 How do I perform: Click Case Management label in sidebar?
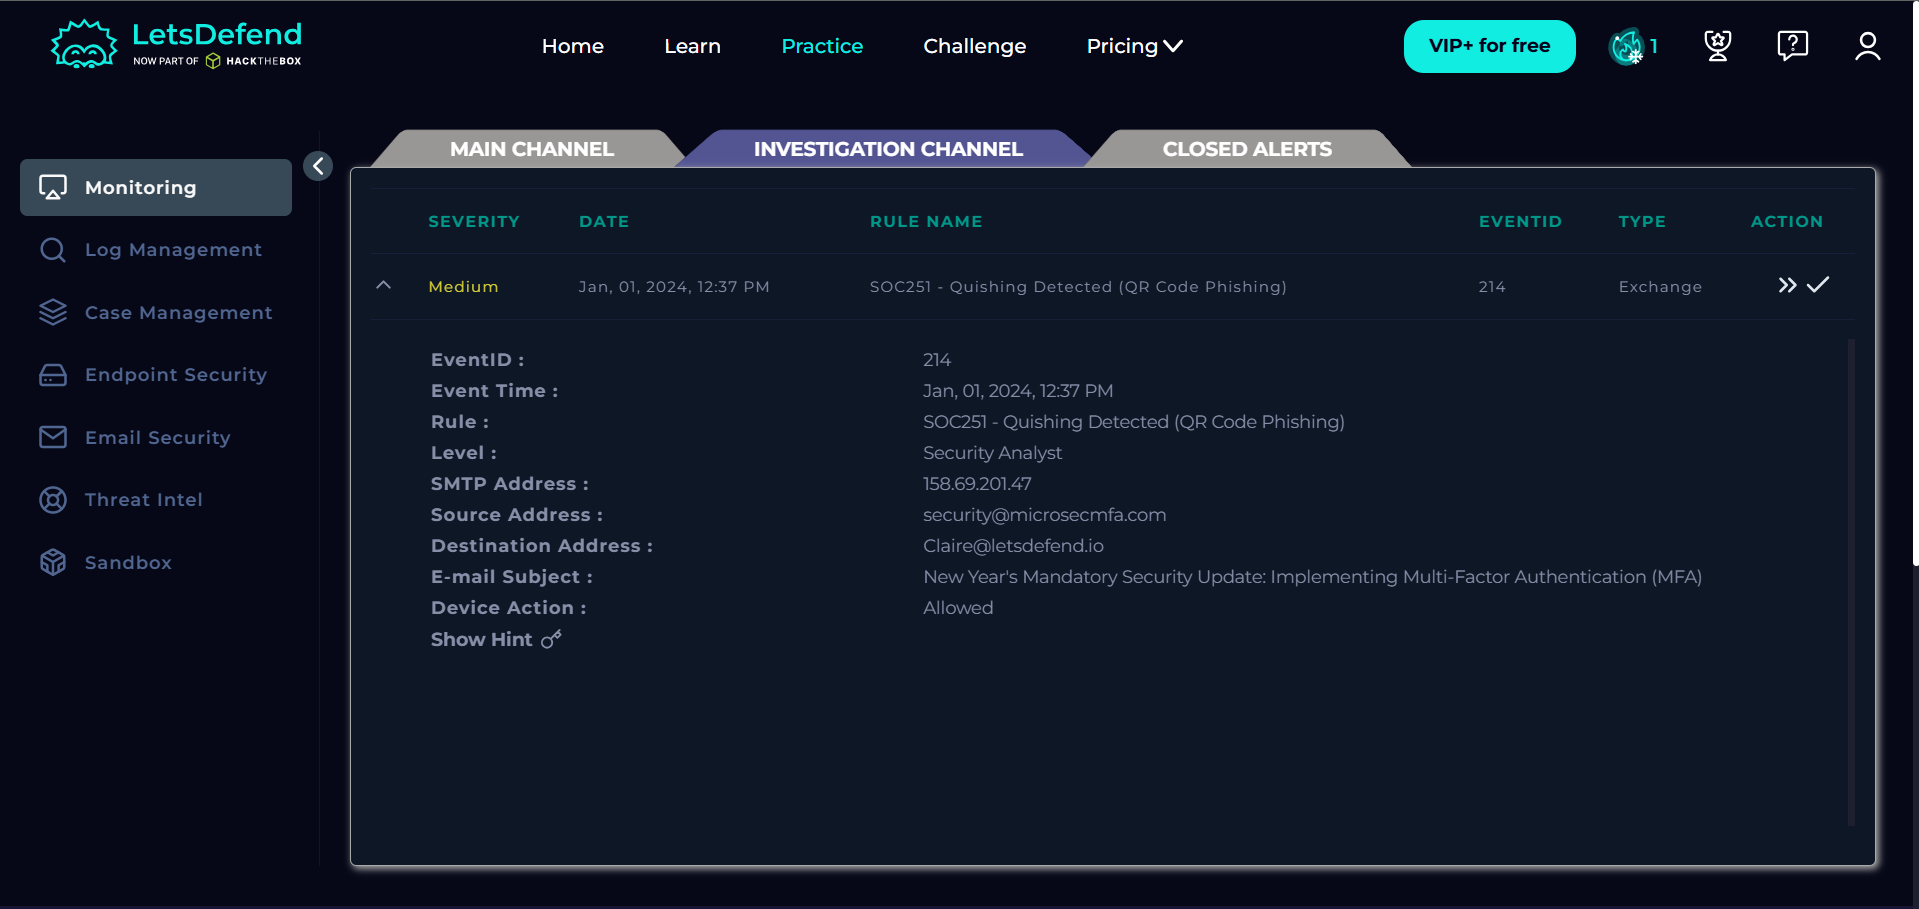pyautogui.click(x=178, y=313)
